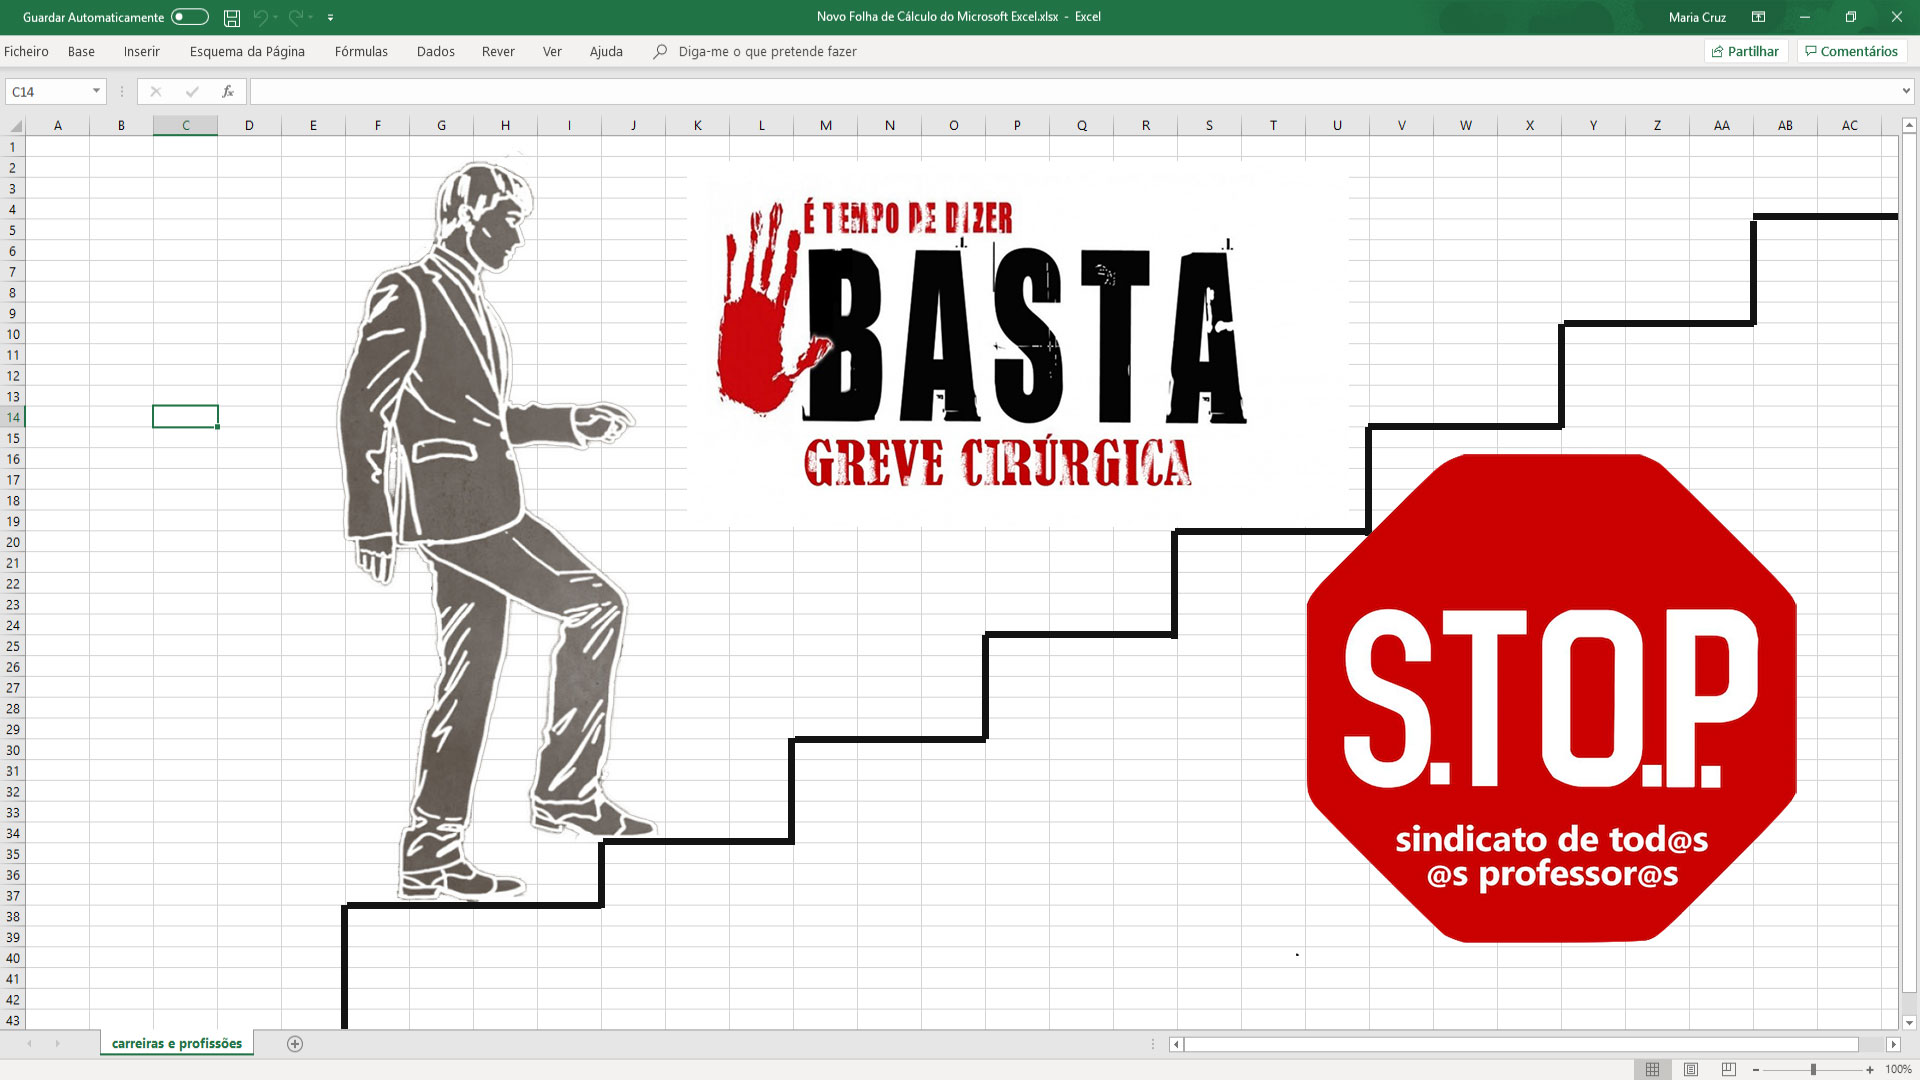The height and width of the screenshot is (1080, 1920).
Task: Open the Ficheiro menu
Action: [x=26, y=51]
